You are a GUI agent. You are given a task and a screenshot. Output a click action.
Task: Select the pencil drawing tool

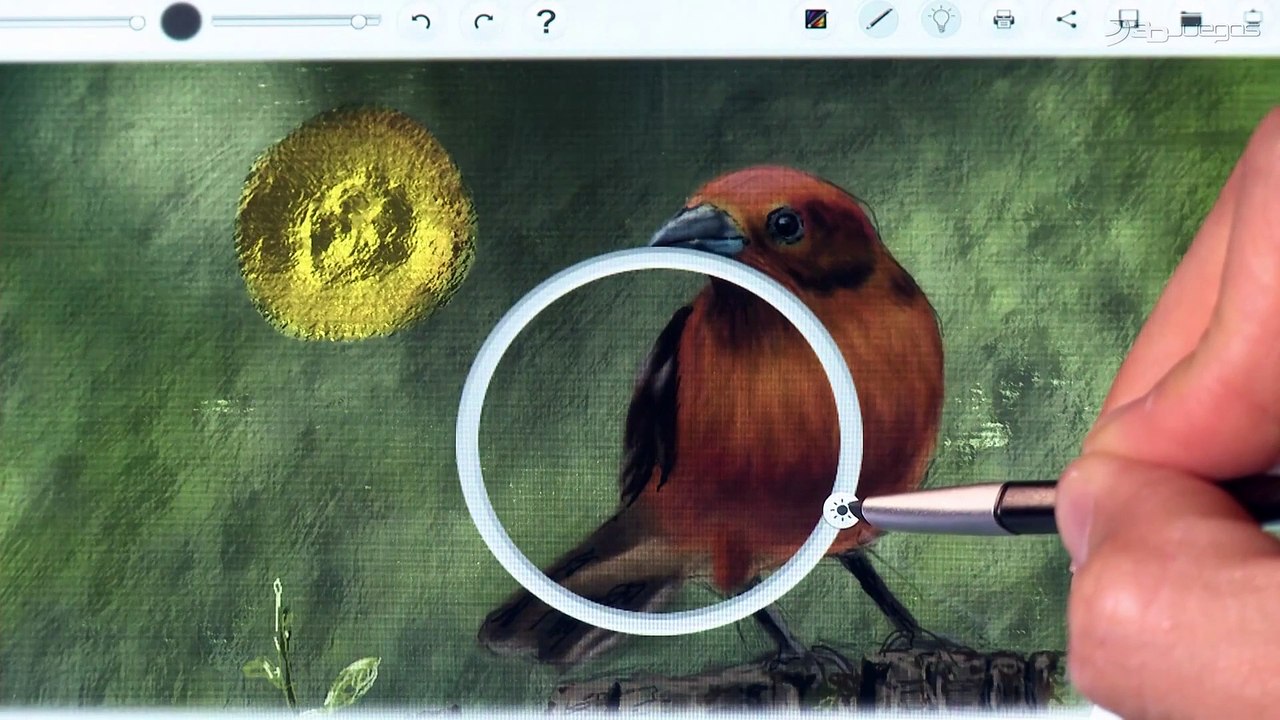[879, 19]
